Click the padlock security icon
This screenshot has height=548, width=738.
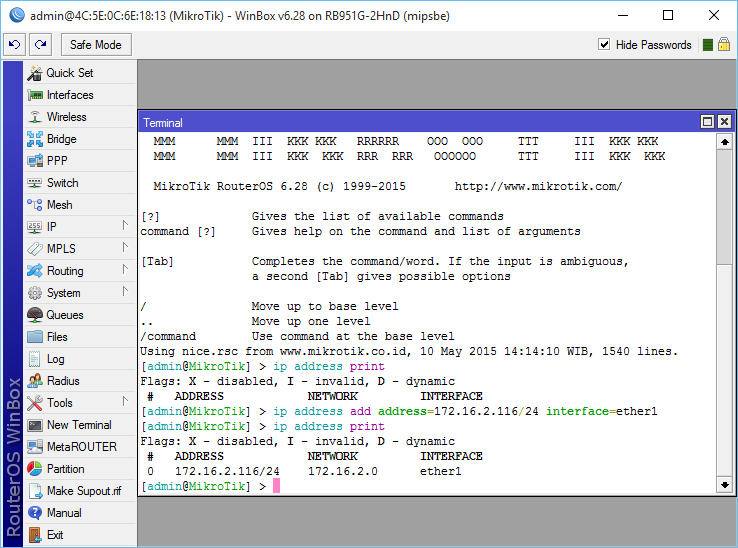coord(724,45)
